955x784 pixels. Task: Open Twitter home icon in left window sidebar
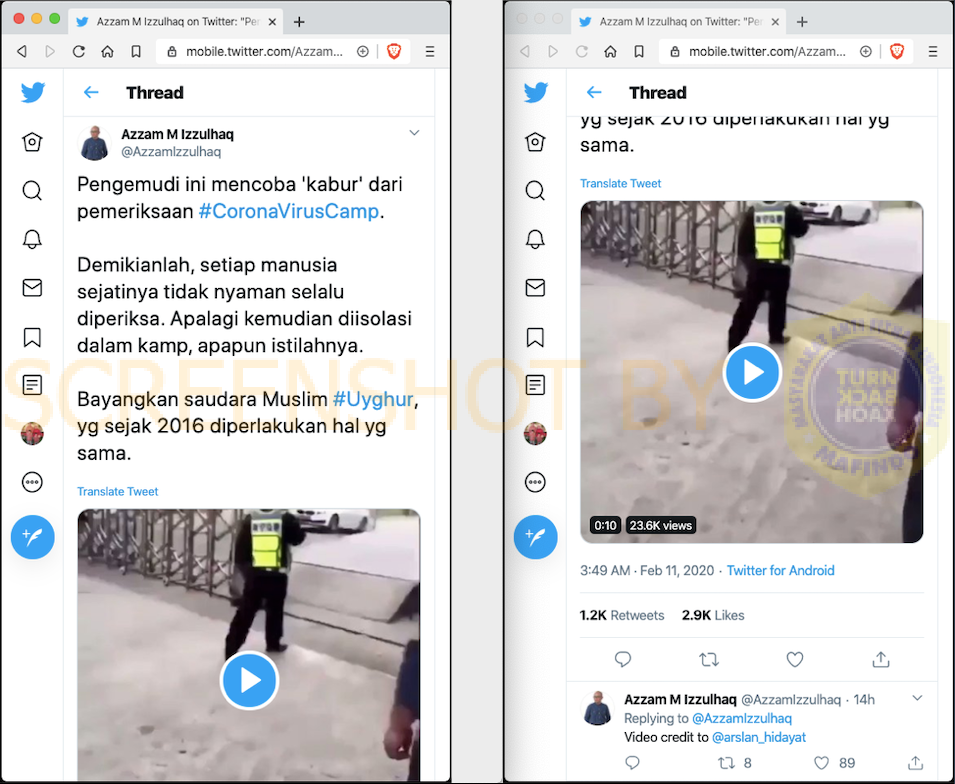pos(32,142)
